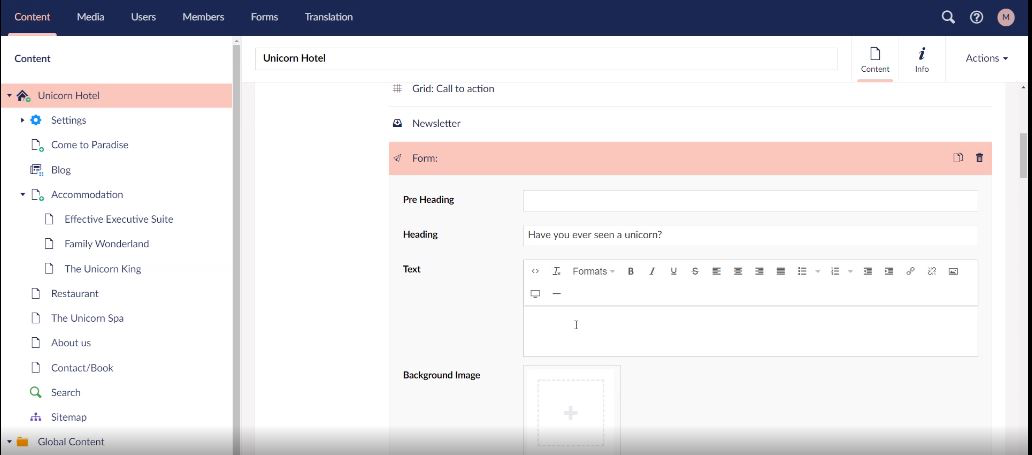The height and width of the screenshot is (455, 1032).
Task: Expand the Newsletter block
Action: (690, 124)
